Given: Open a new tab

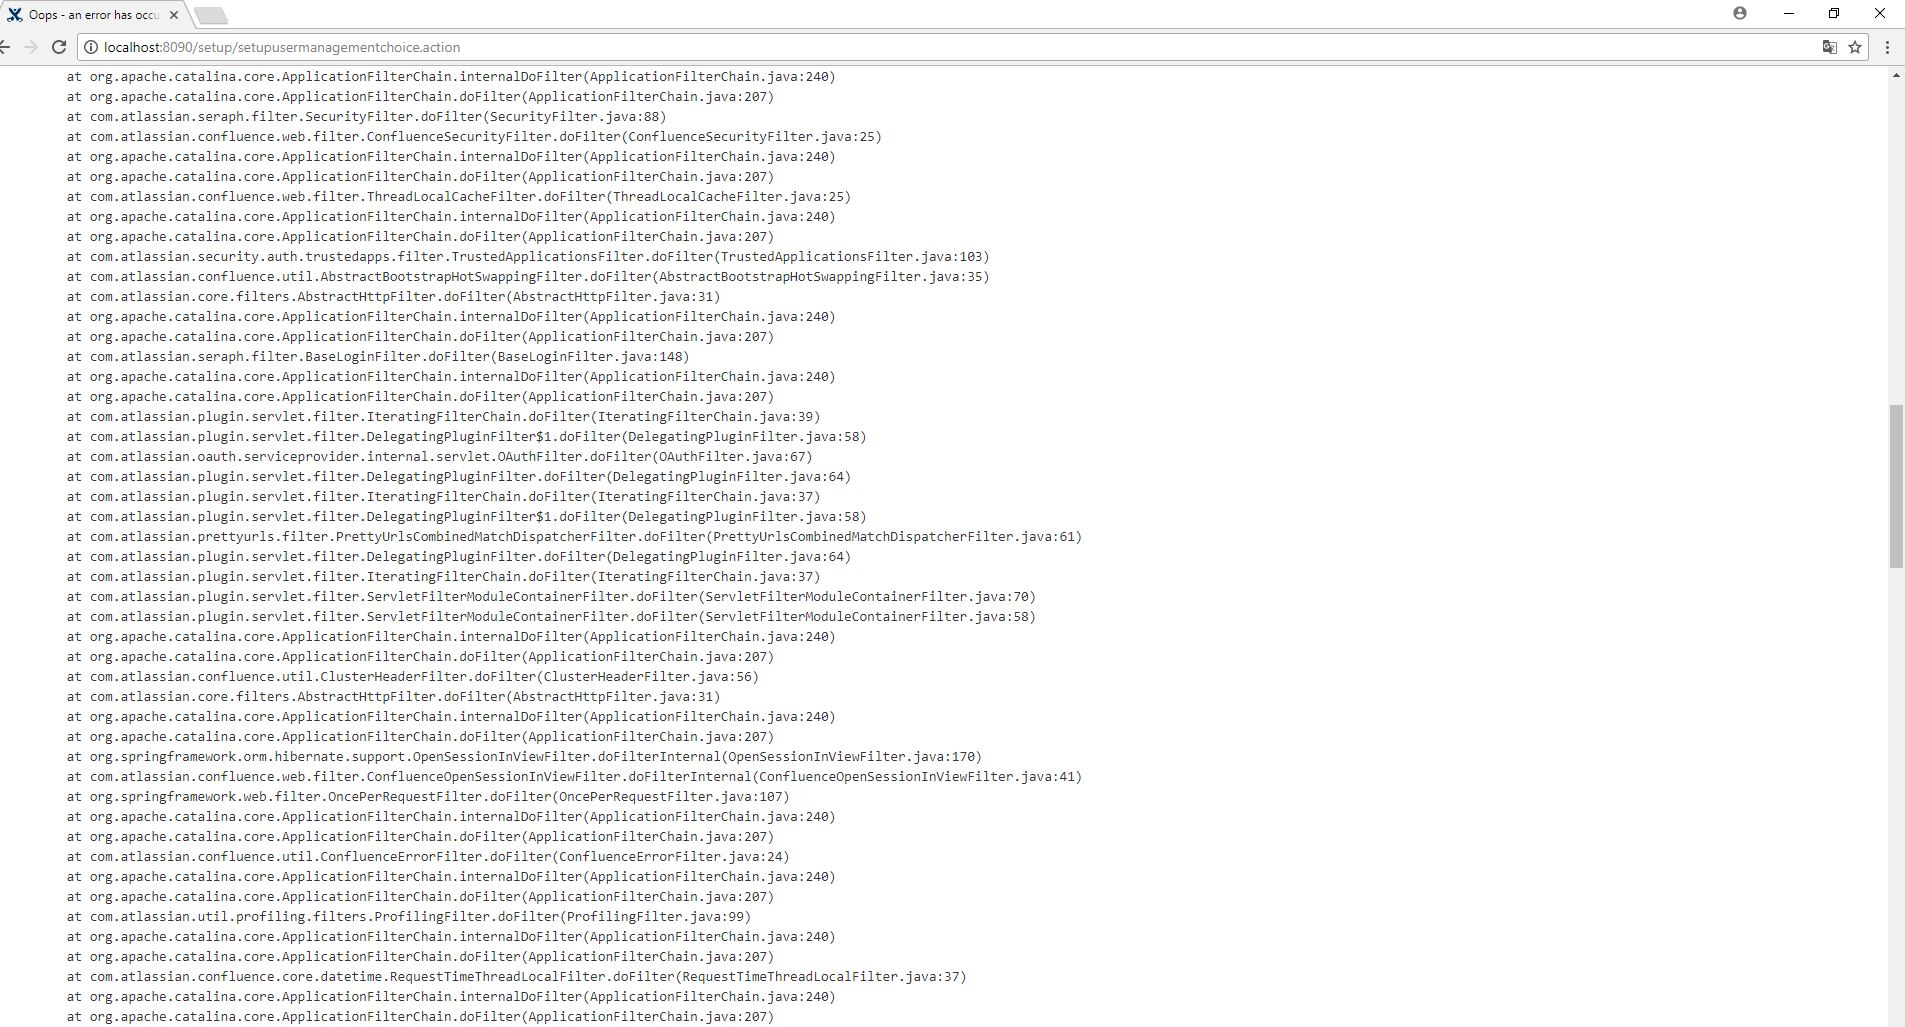Looking at the screenshot, I should pos(211,15).
